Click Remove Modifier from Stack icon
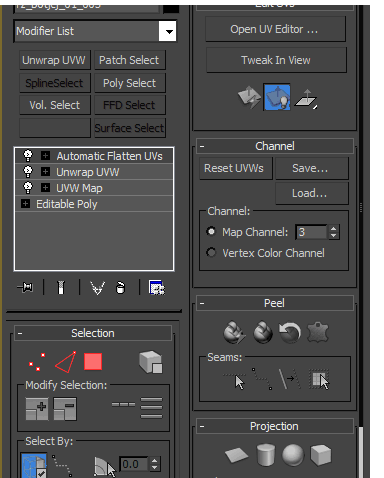Image resolution: width=384 pixels, height=478 pixels. click(x=120, y=288)
